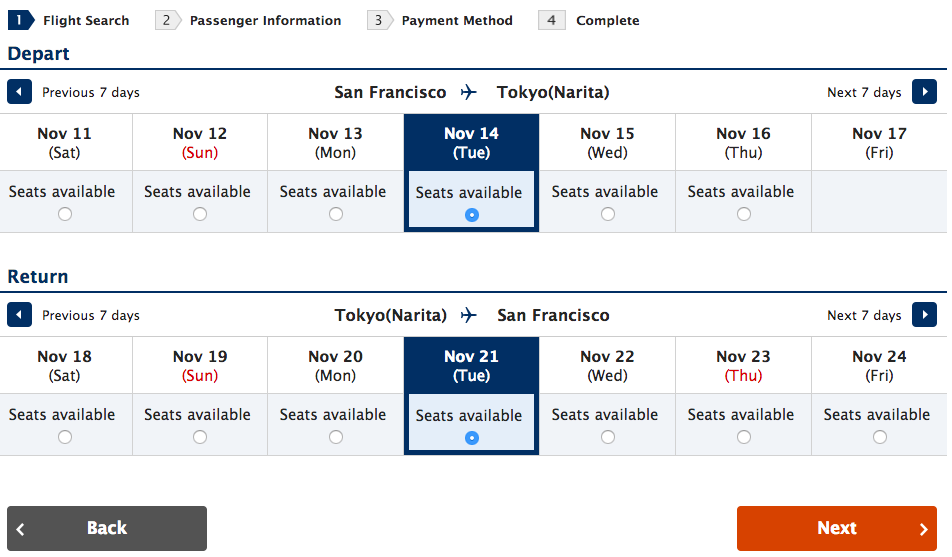Select Nov 11 (Sat) departure radio button
The height and width of the screenshot is (557, 952).
pyautogui.click(x=65, y=214)
